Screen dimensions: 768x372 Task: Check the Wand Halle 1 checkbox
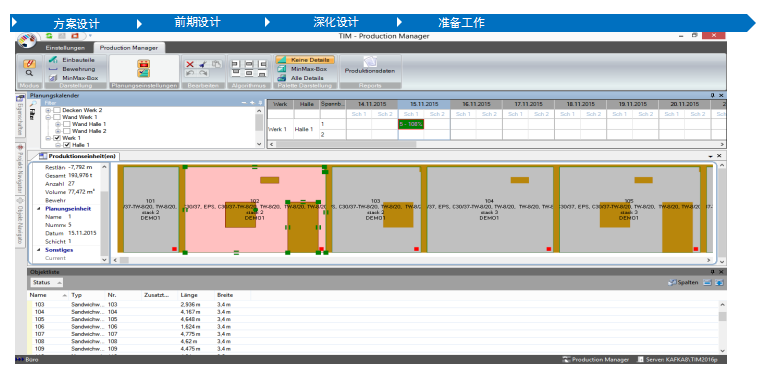click(x=66, y=124)
